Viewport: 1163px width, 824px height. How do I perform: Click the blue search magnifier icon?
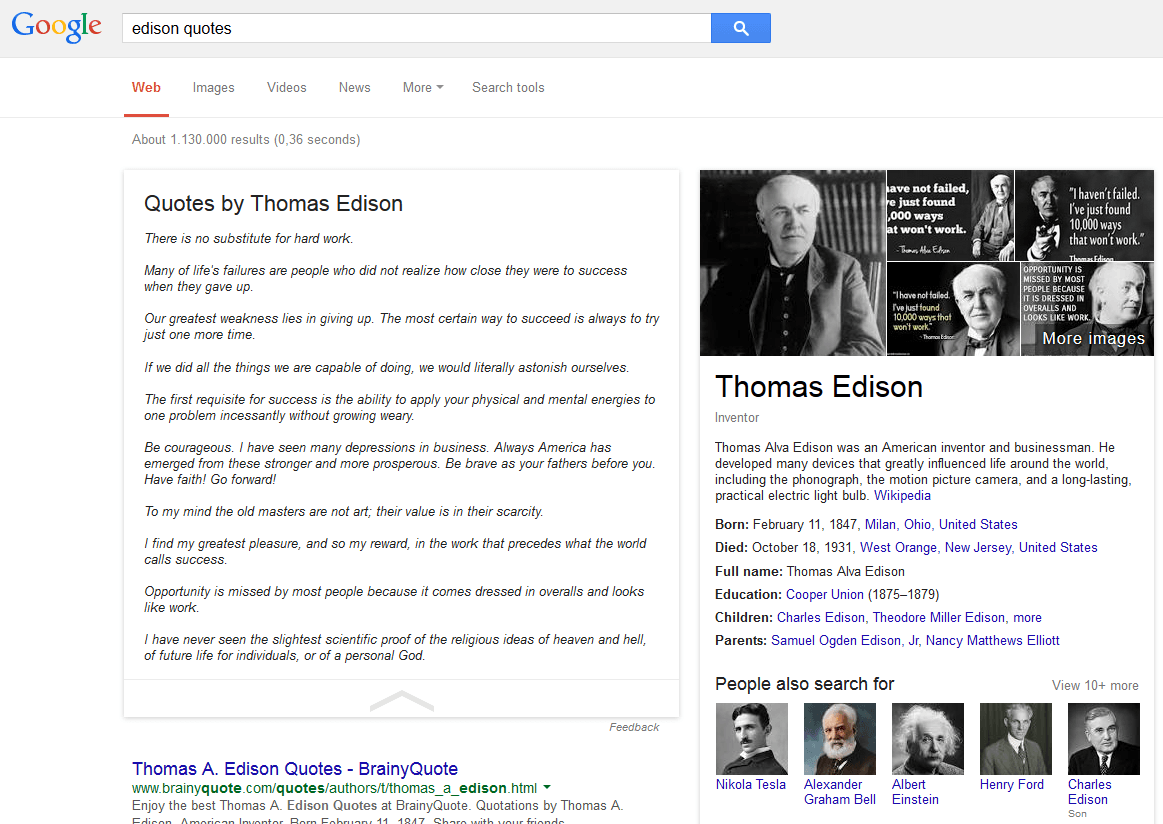[740, 27]
